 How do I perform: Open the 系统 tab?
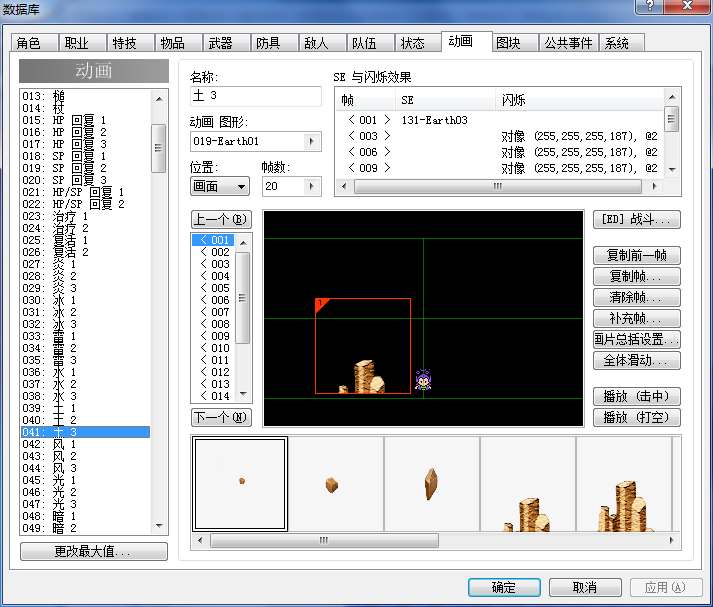(x=622, y=43)
